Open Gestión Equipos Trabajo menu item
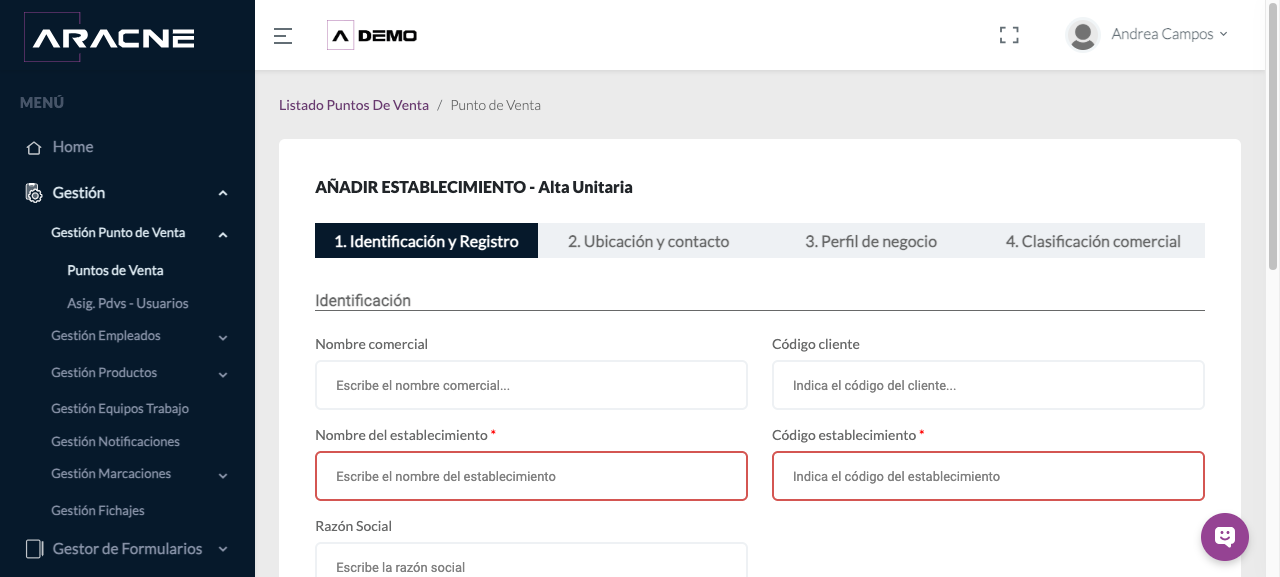1280x577 pixels. 120,408
